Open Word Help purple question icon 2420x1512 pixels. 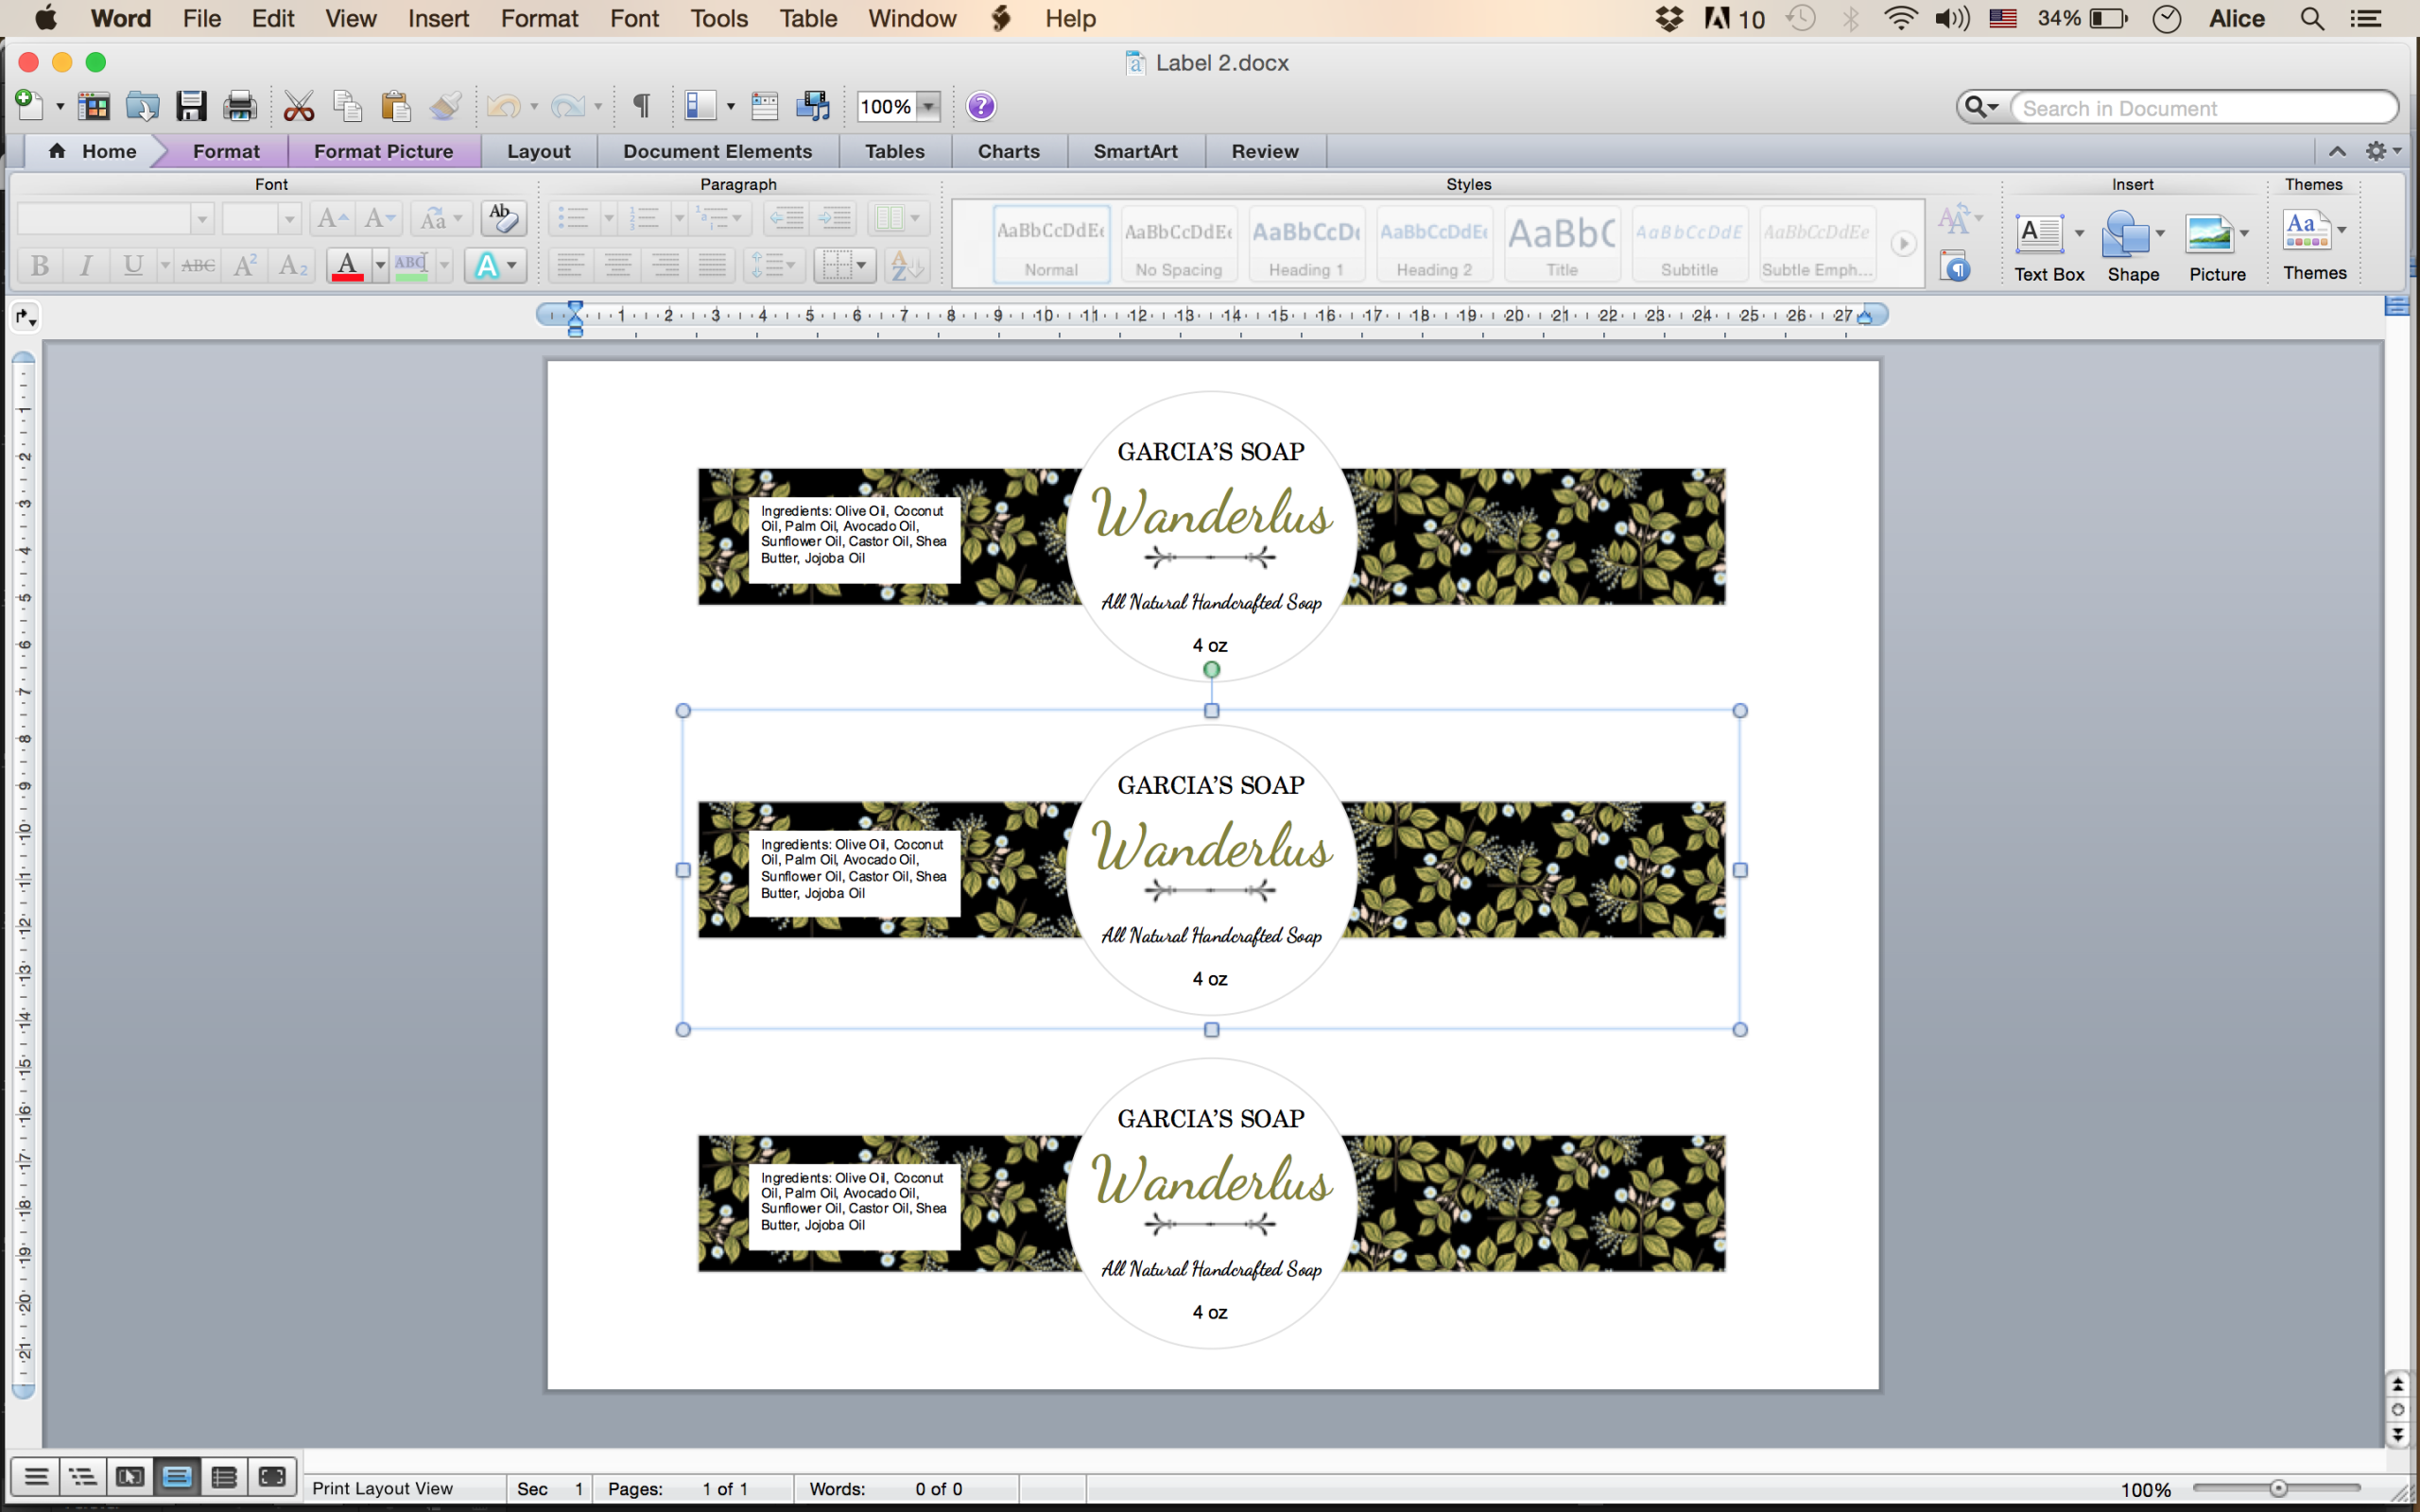981,106
